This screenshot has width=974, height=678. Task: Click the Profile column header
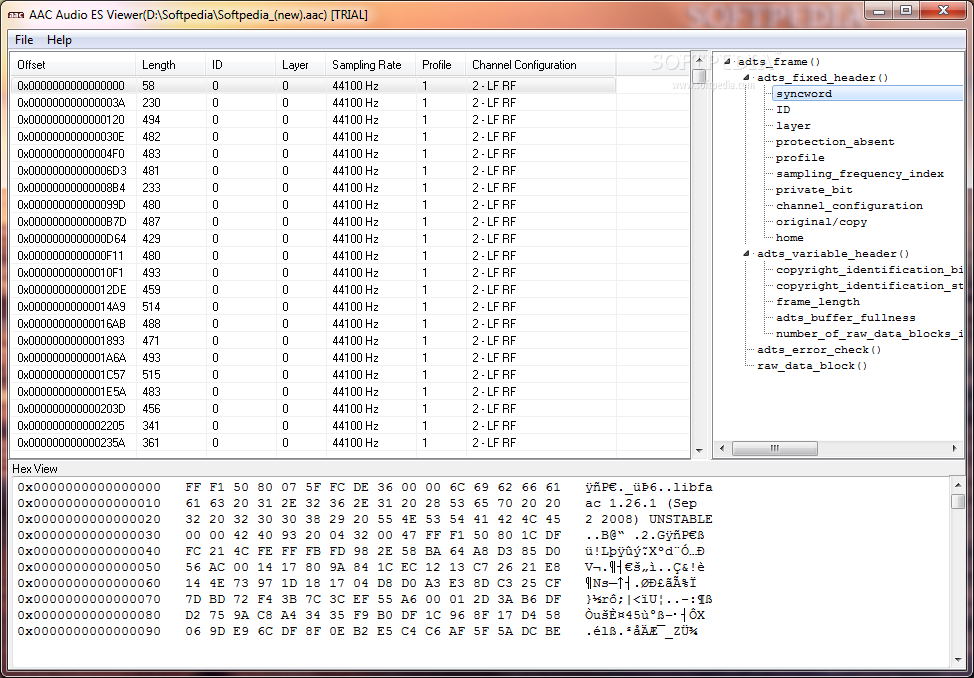440,65
